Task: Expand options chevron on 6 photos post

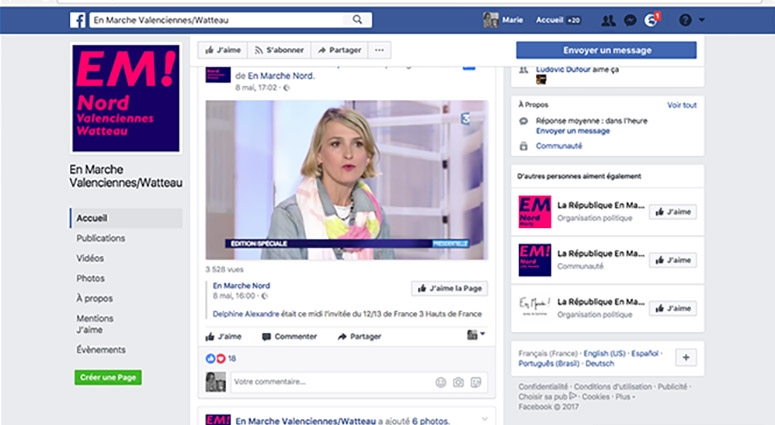Action: [484, 419]
